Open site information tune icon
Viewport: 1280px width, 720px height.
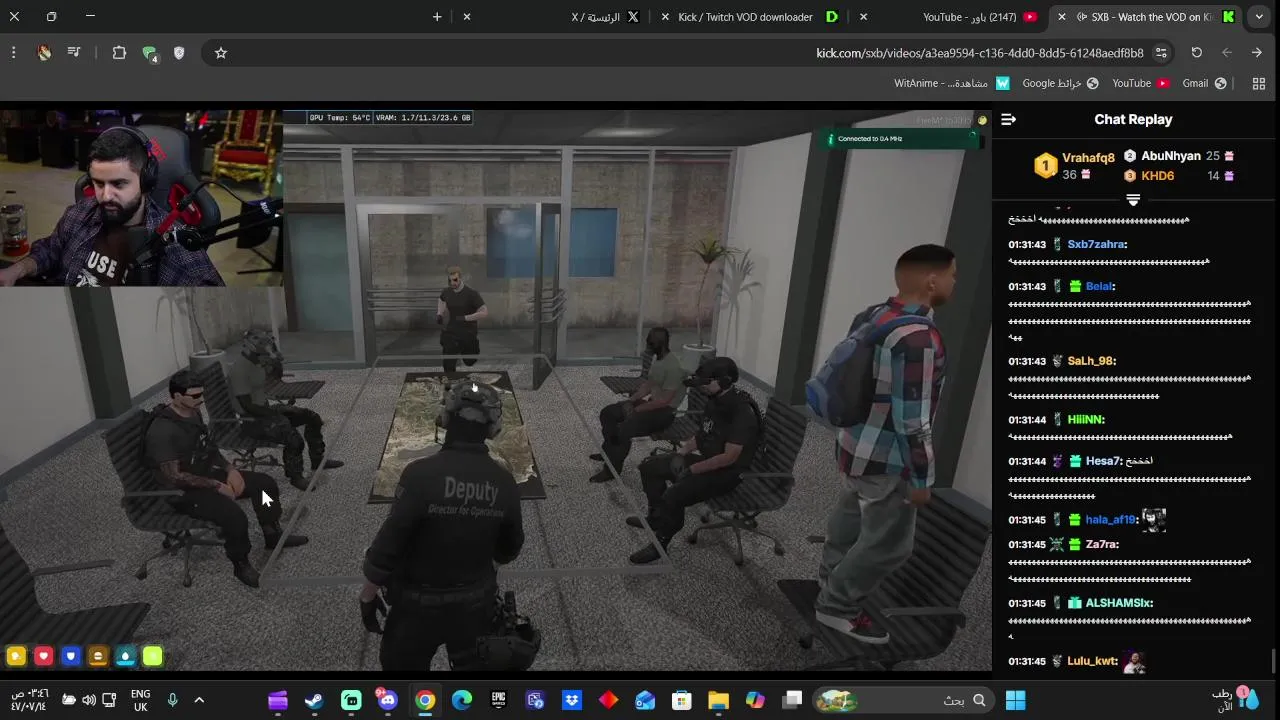pyautogui.click(x=1161, y=53)
